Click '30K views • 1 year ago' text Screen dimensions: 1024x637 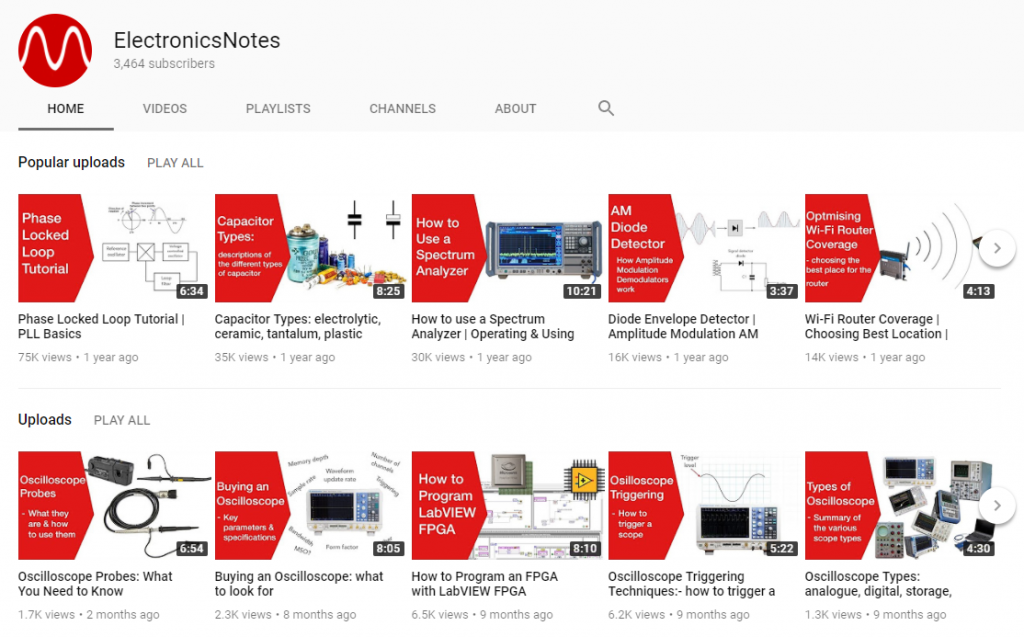click(x=472, y=357)
